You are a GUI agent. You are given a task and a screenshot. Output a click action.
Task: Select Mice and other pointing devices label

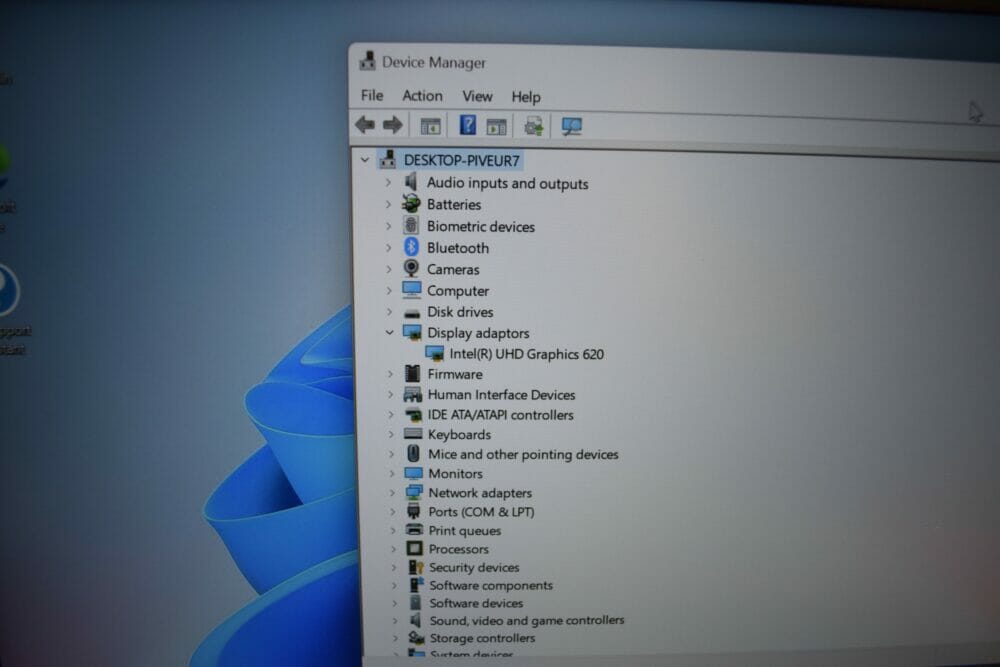coord(523,455)
